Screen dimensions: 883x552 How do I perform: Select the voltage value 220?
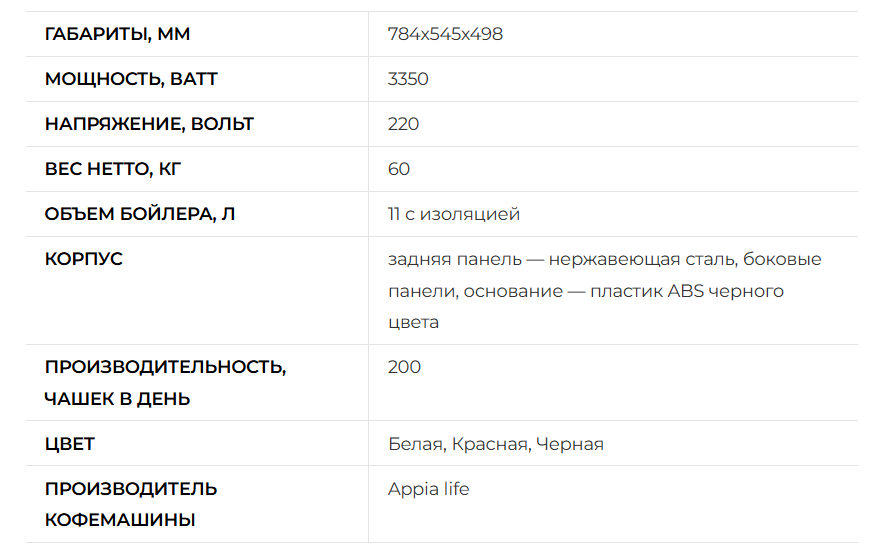coord(403,124)
